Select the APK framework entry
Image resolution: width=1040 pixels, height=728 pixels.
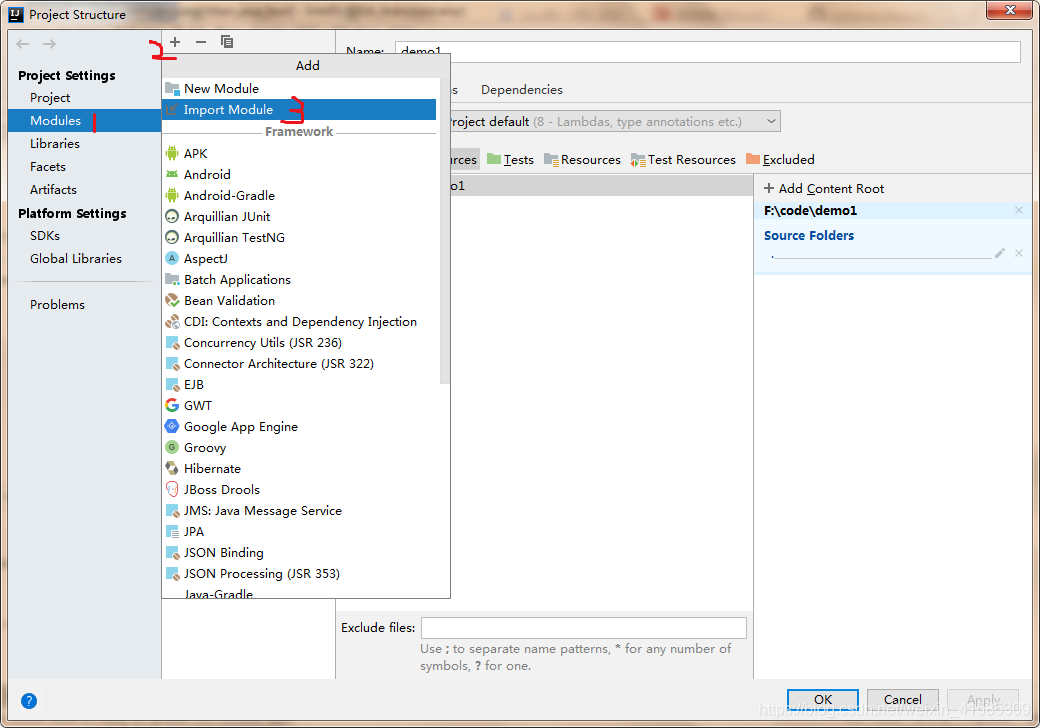(301, 153)
